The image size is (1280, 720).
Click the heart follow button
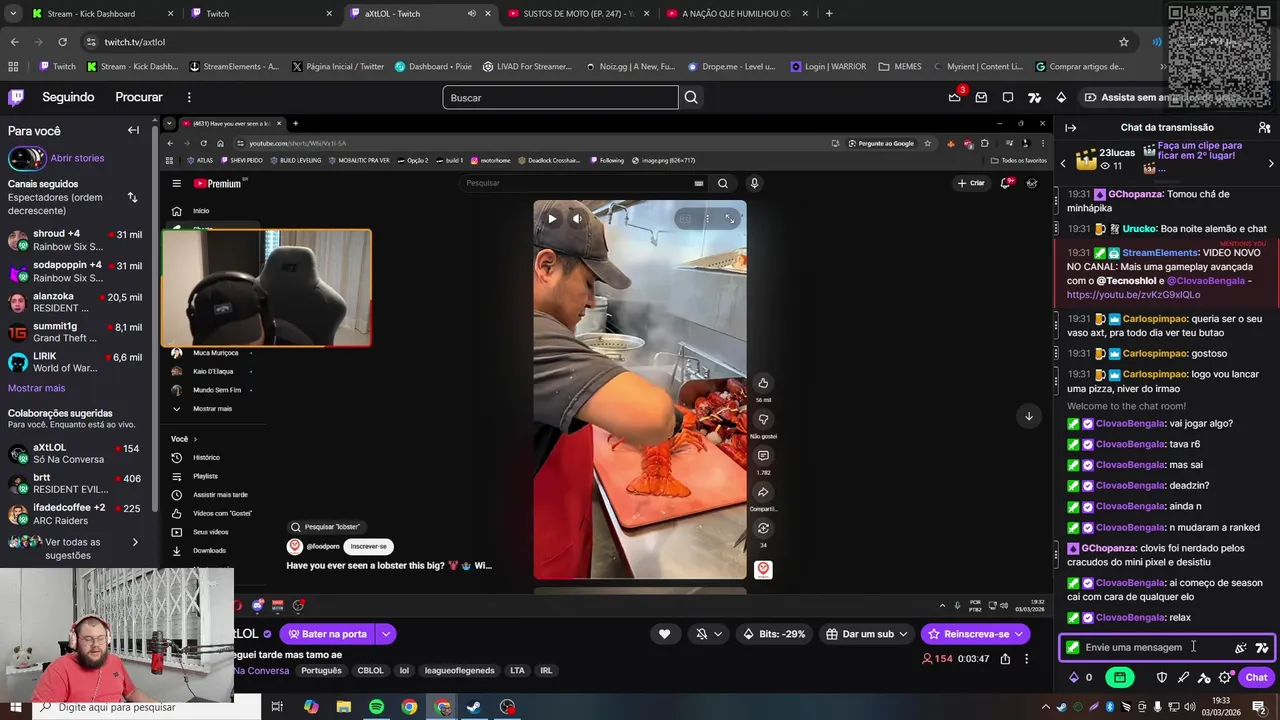click(664, 634)
